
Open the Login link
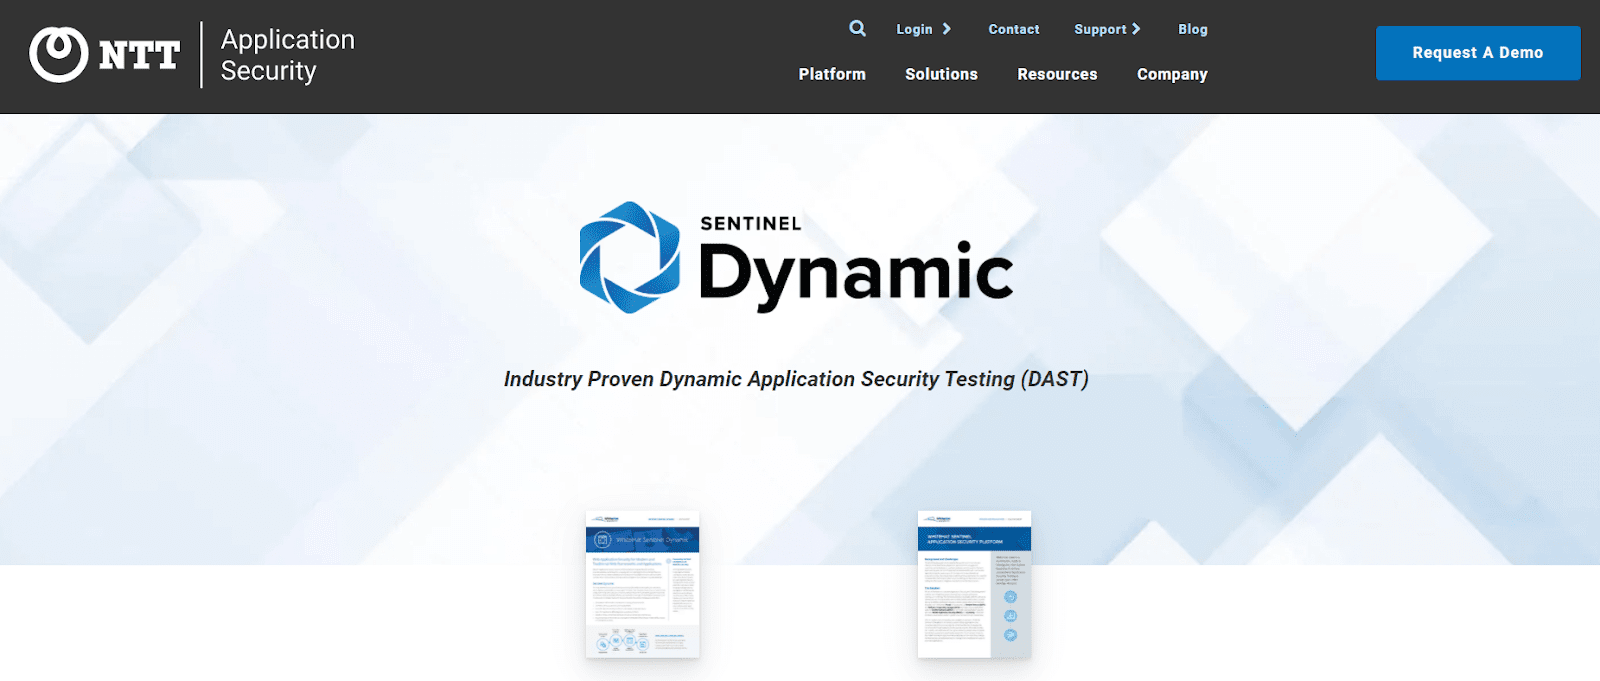point(914,29)
